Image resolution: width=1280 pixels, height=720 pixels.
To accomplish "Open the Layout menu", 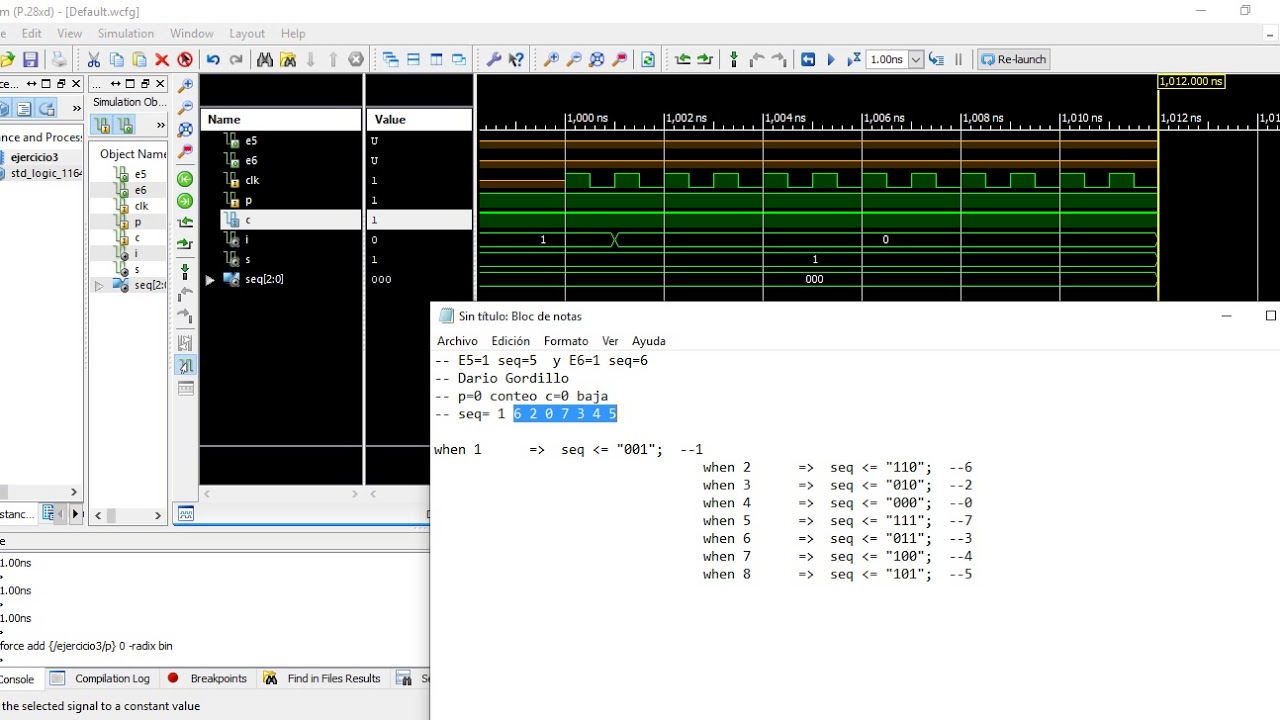I will 247,33.
